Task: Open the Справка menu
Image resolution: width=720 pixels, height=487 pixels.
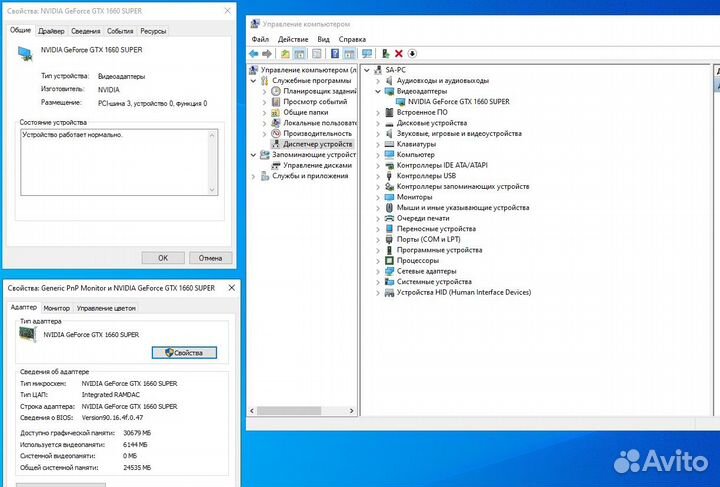Action: click(352, 39)
